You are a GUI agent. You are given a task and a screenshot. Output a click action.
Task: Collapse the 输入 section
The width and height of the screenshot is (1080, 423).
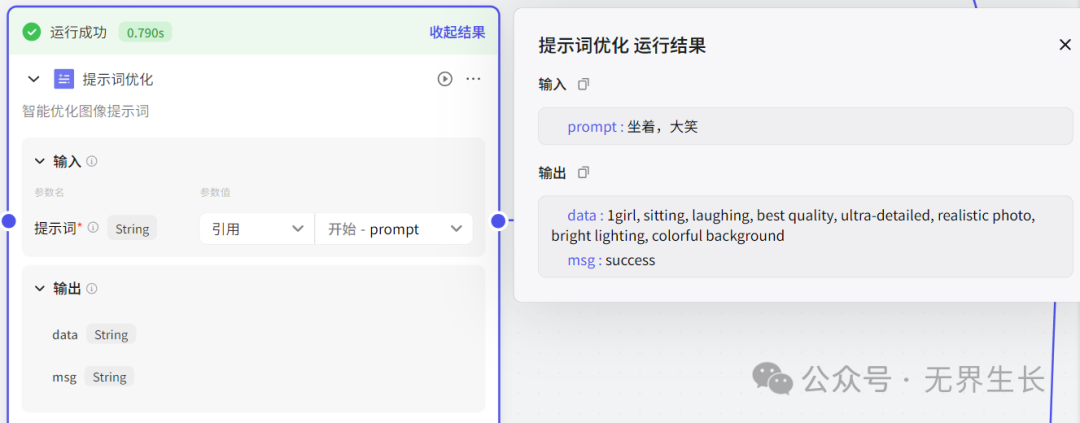point(39,162)
